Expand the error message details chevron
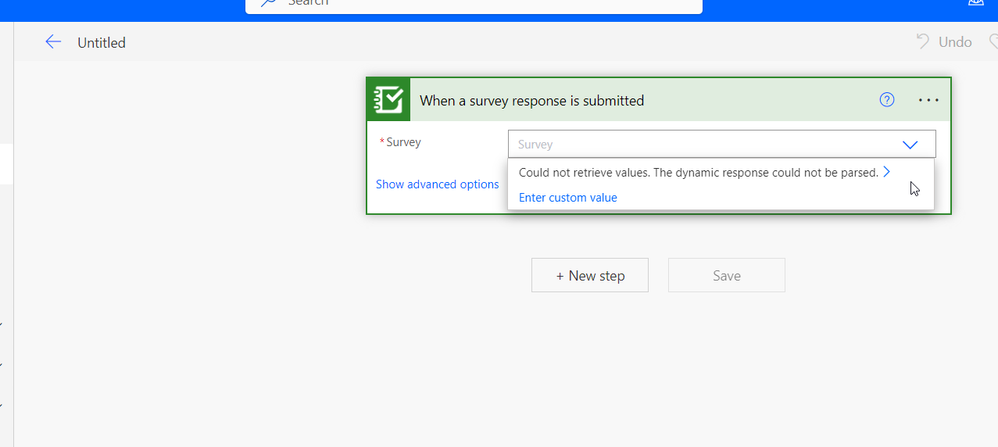 (x=887, y=172)
